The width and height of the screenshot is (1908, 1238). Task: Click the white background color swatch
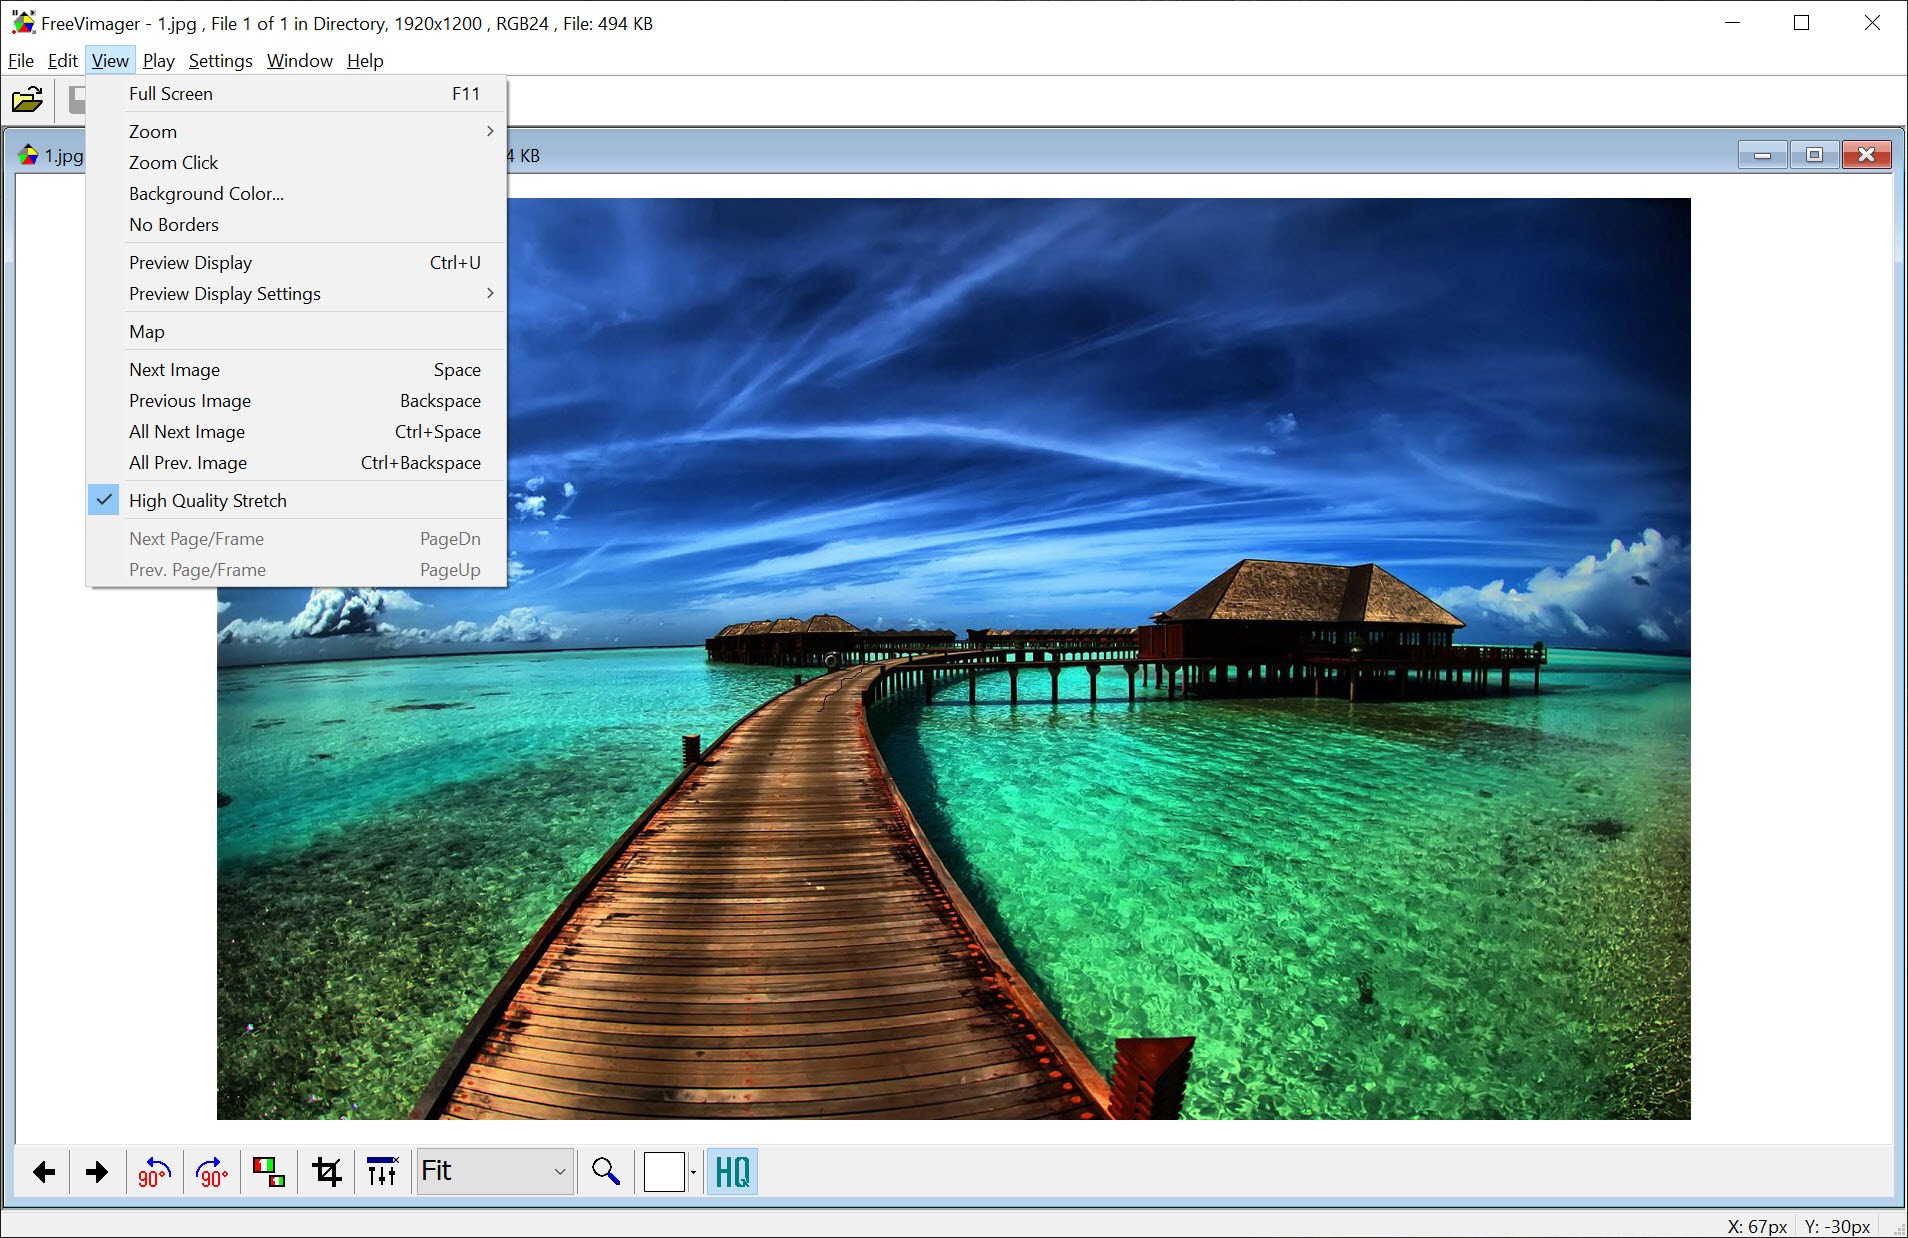(x=664, y=1172)
